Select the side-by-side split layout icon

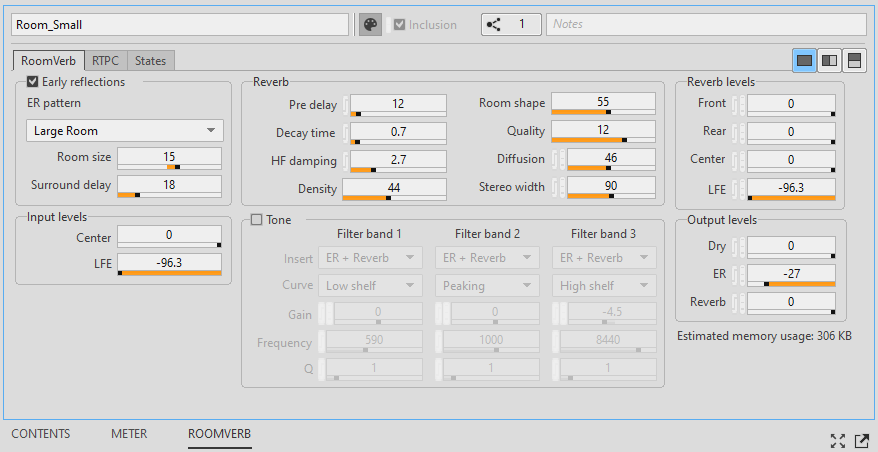pyautogui.click(x=829, y=61)
